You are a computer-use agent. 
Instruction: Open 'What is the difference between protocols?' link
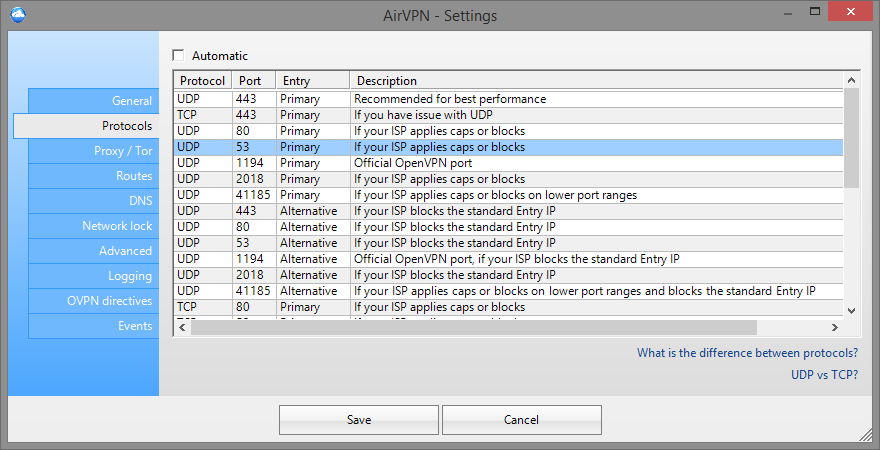tap(747, 353)
